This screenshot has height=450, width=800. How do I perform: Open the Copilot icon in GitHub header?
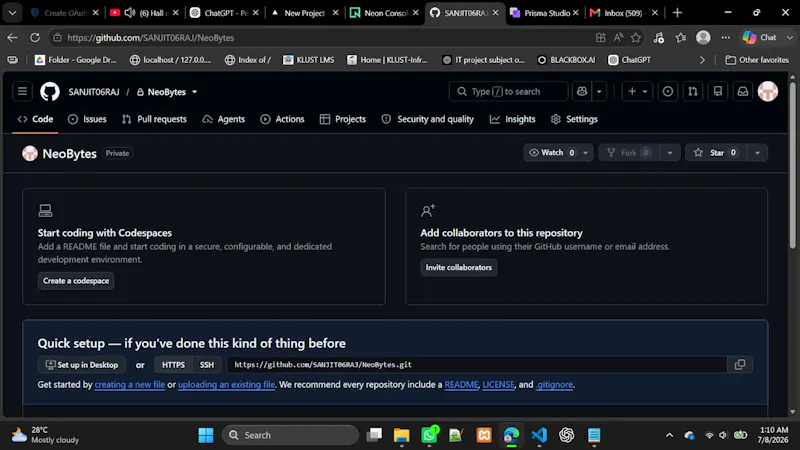coord(582,91)
